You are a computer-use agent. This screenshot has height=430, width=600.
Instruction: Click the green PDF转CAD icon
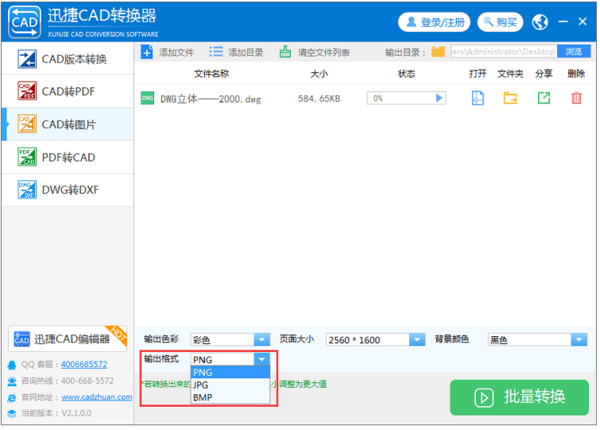coord(27,157)
